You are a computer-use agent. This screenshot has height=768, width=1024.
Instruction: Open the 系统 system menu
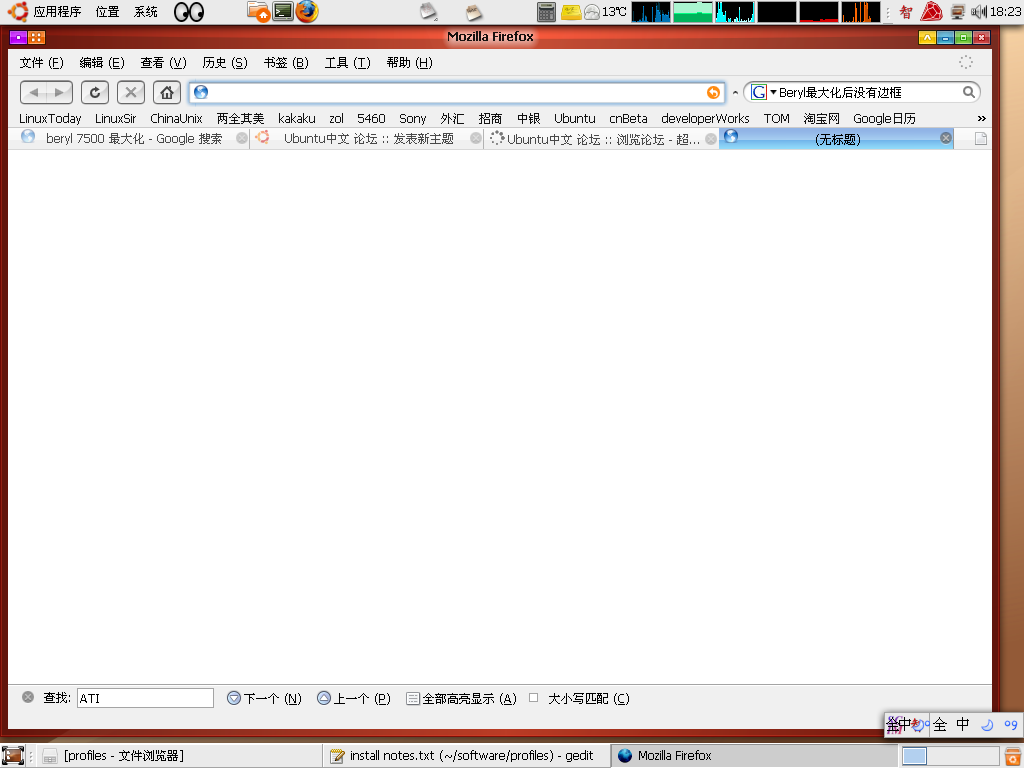[x=146, y=11]
